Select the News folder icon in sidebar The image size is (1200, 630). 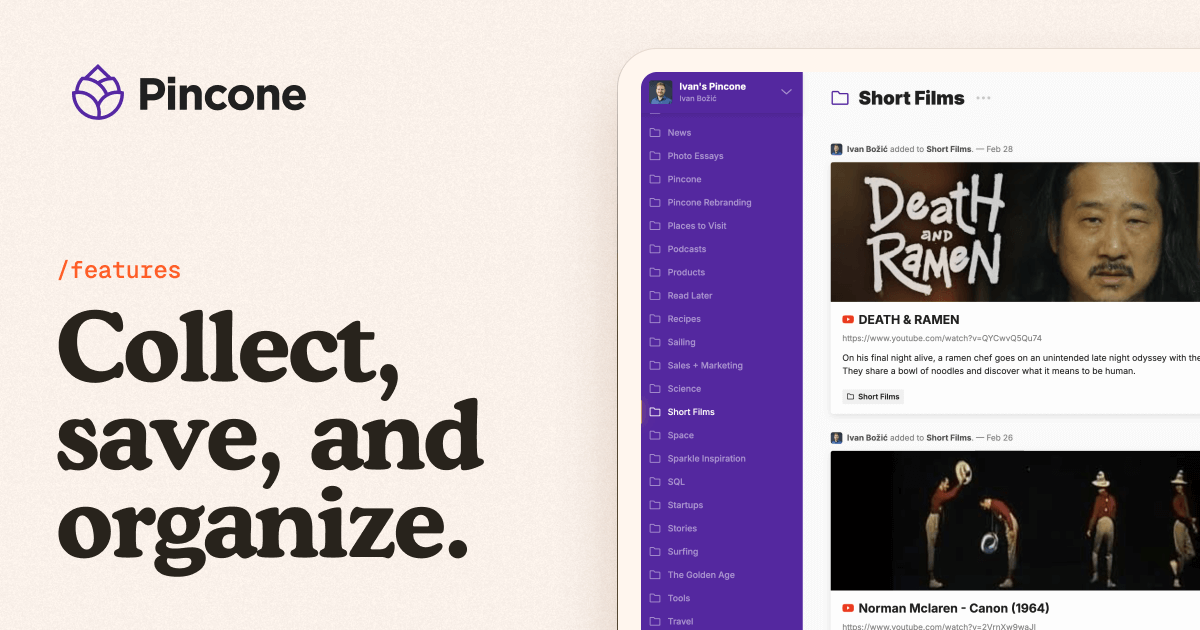coord(655,133)
